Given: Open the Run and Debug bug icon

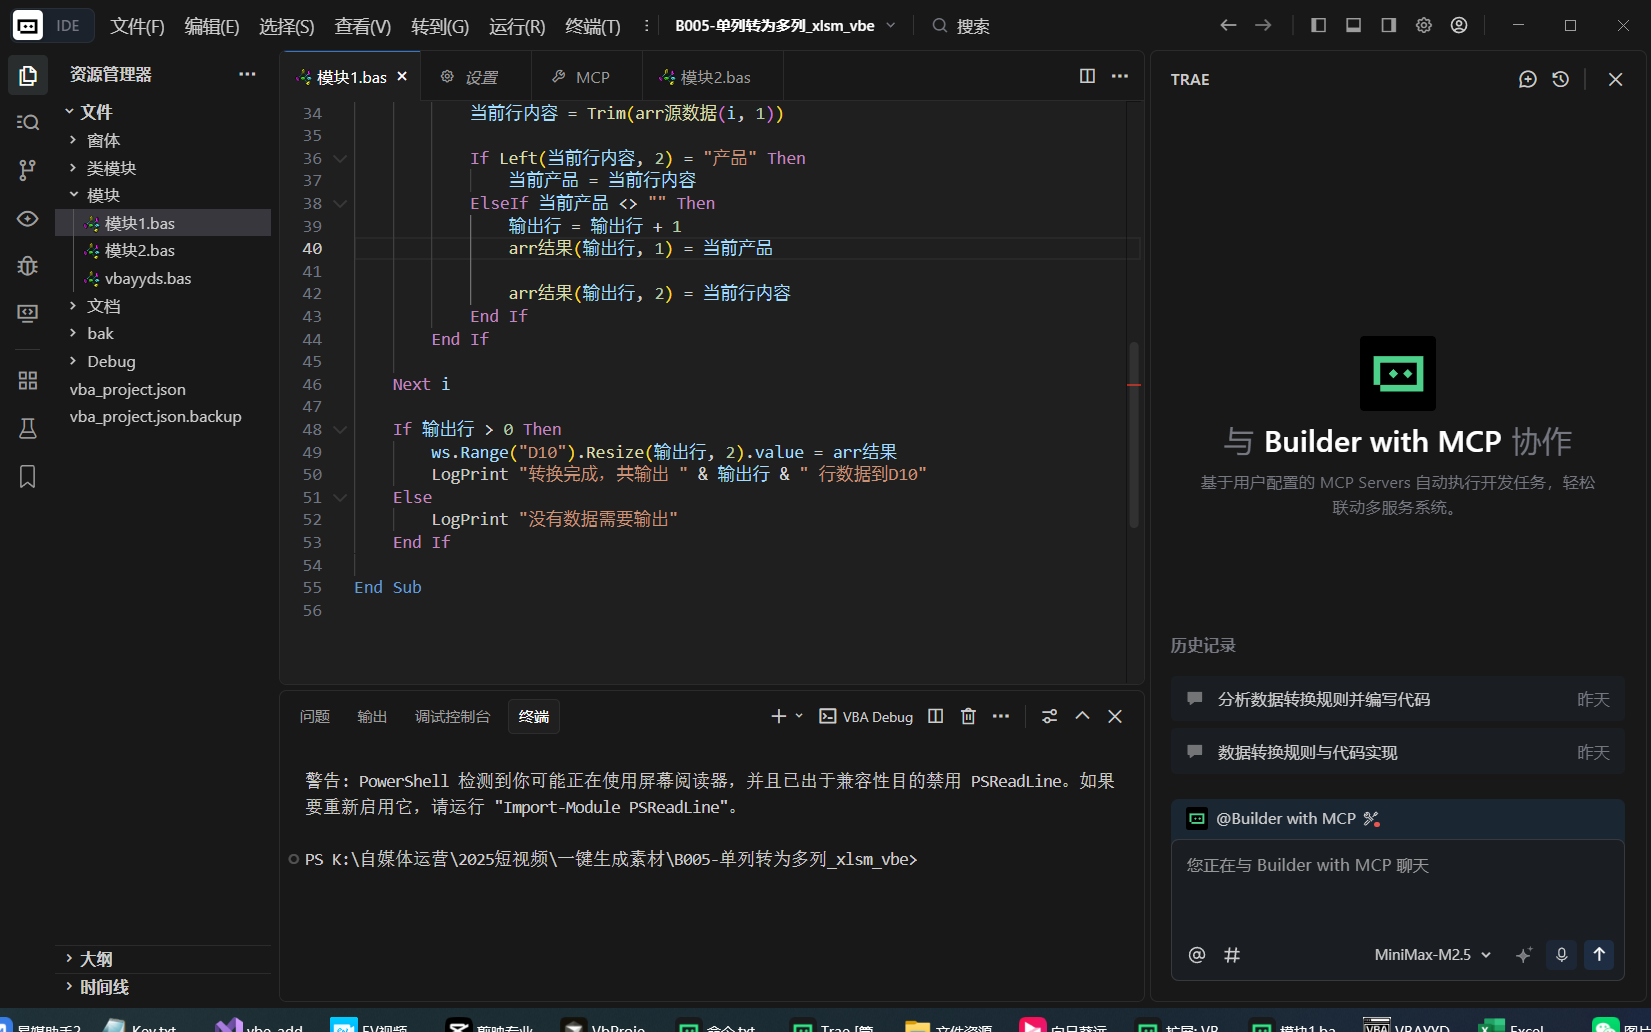Looking at the screenshot, I should [27, 266].
